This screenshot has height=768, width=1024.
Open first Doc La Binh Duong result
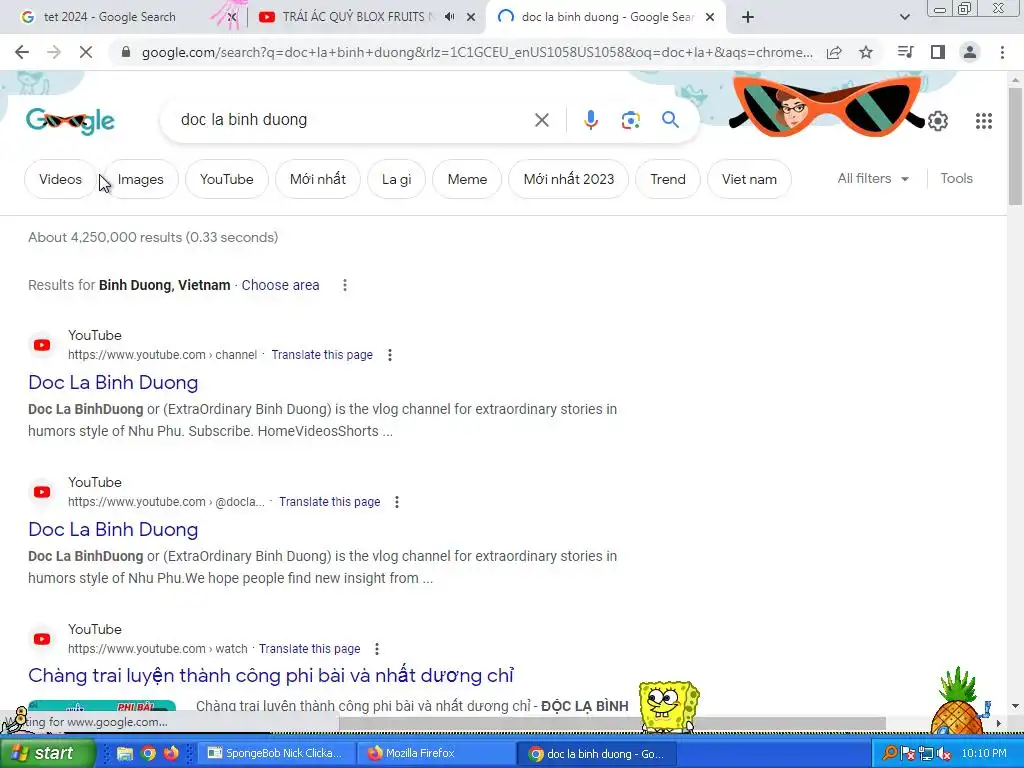coord(113,383)
